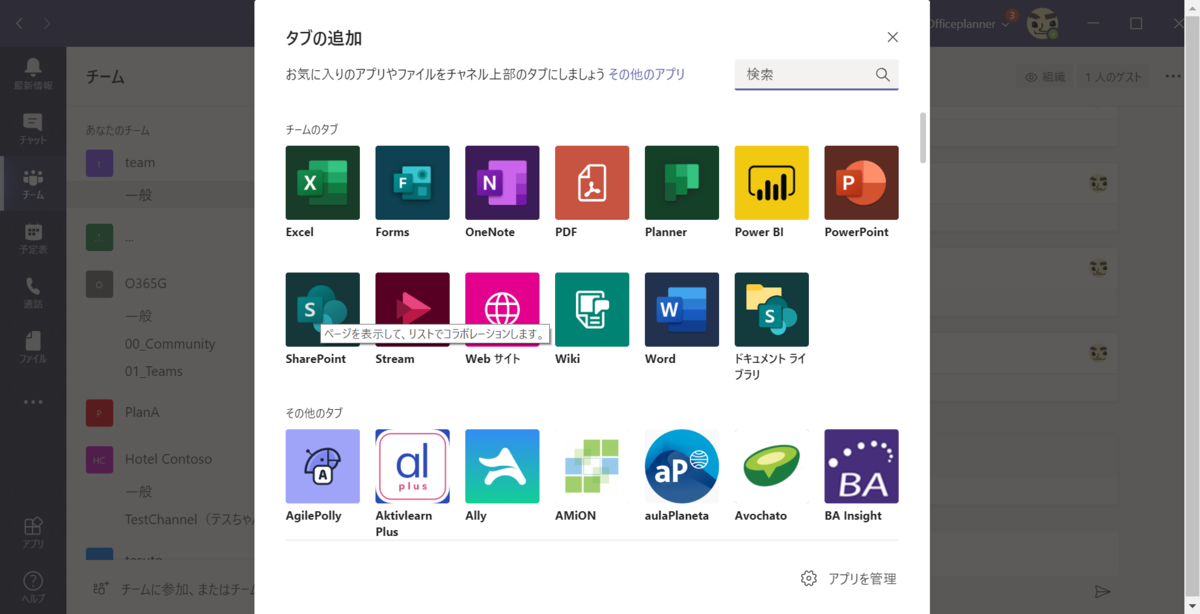The height and width of the screenshot is (614, 1200).
Task: Choose the Aktivlearn Plus app tile
Action: coord(412,467)
